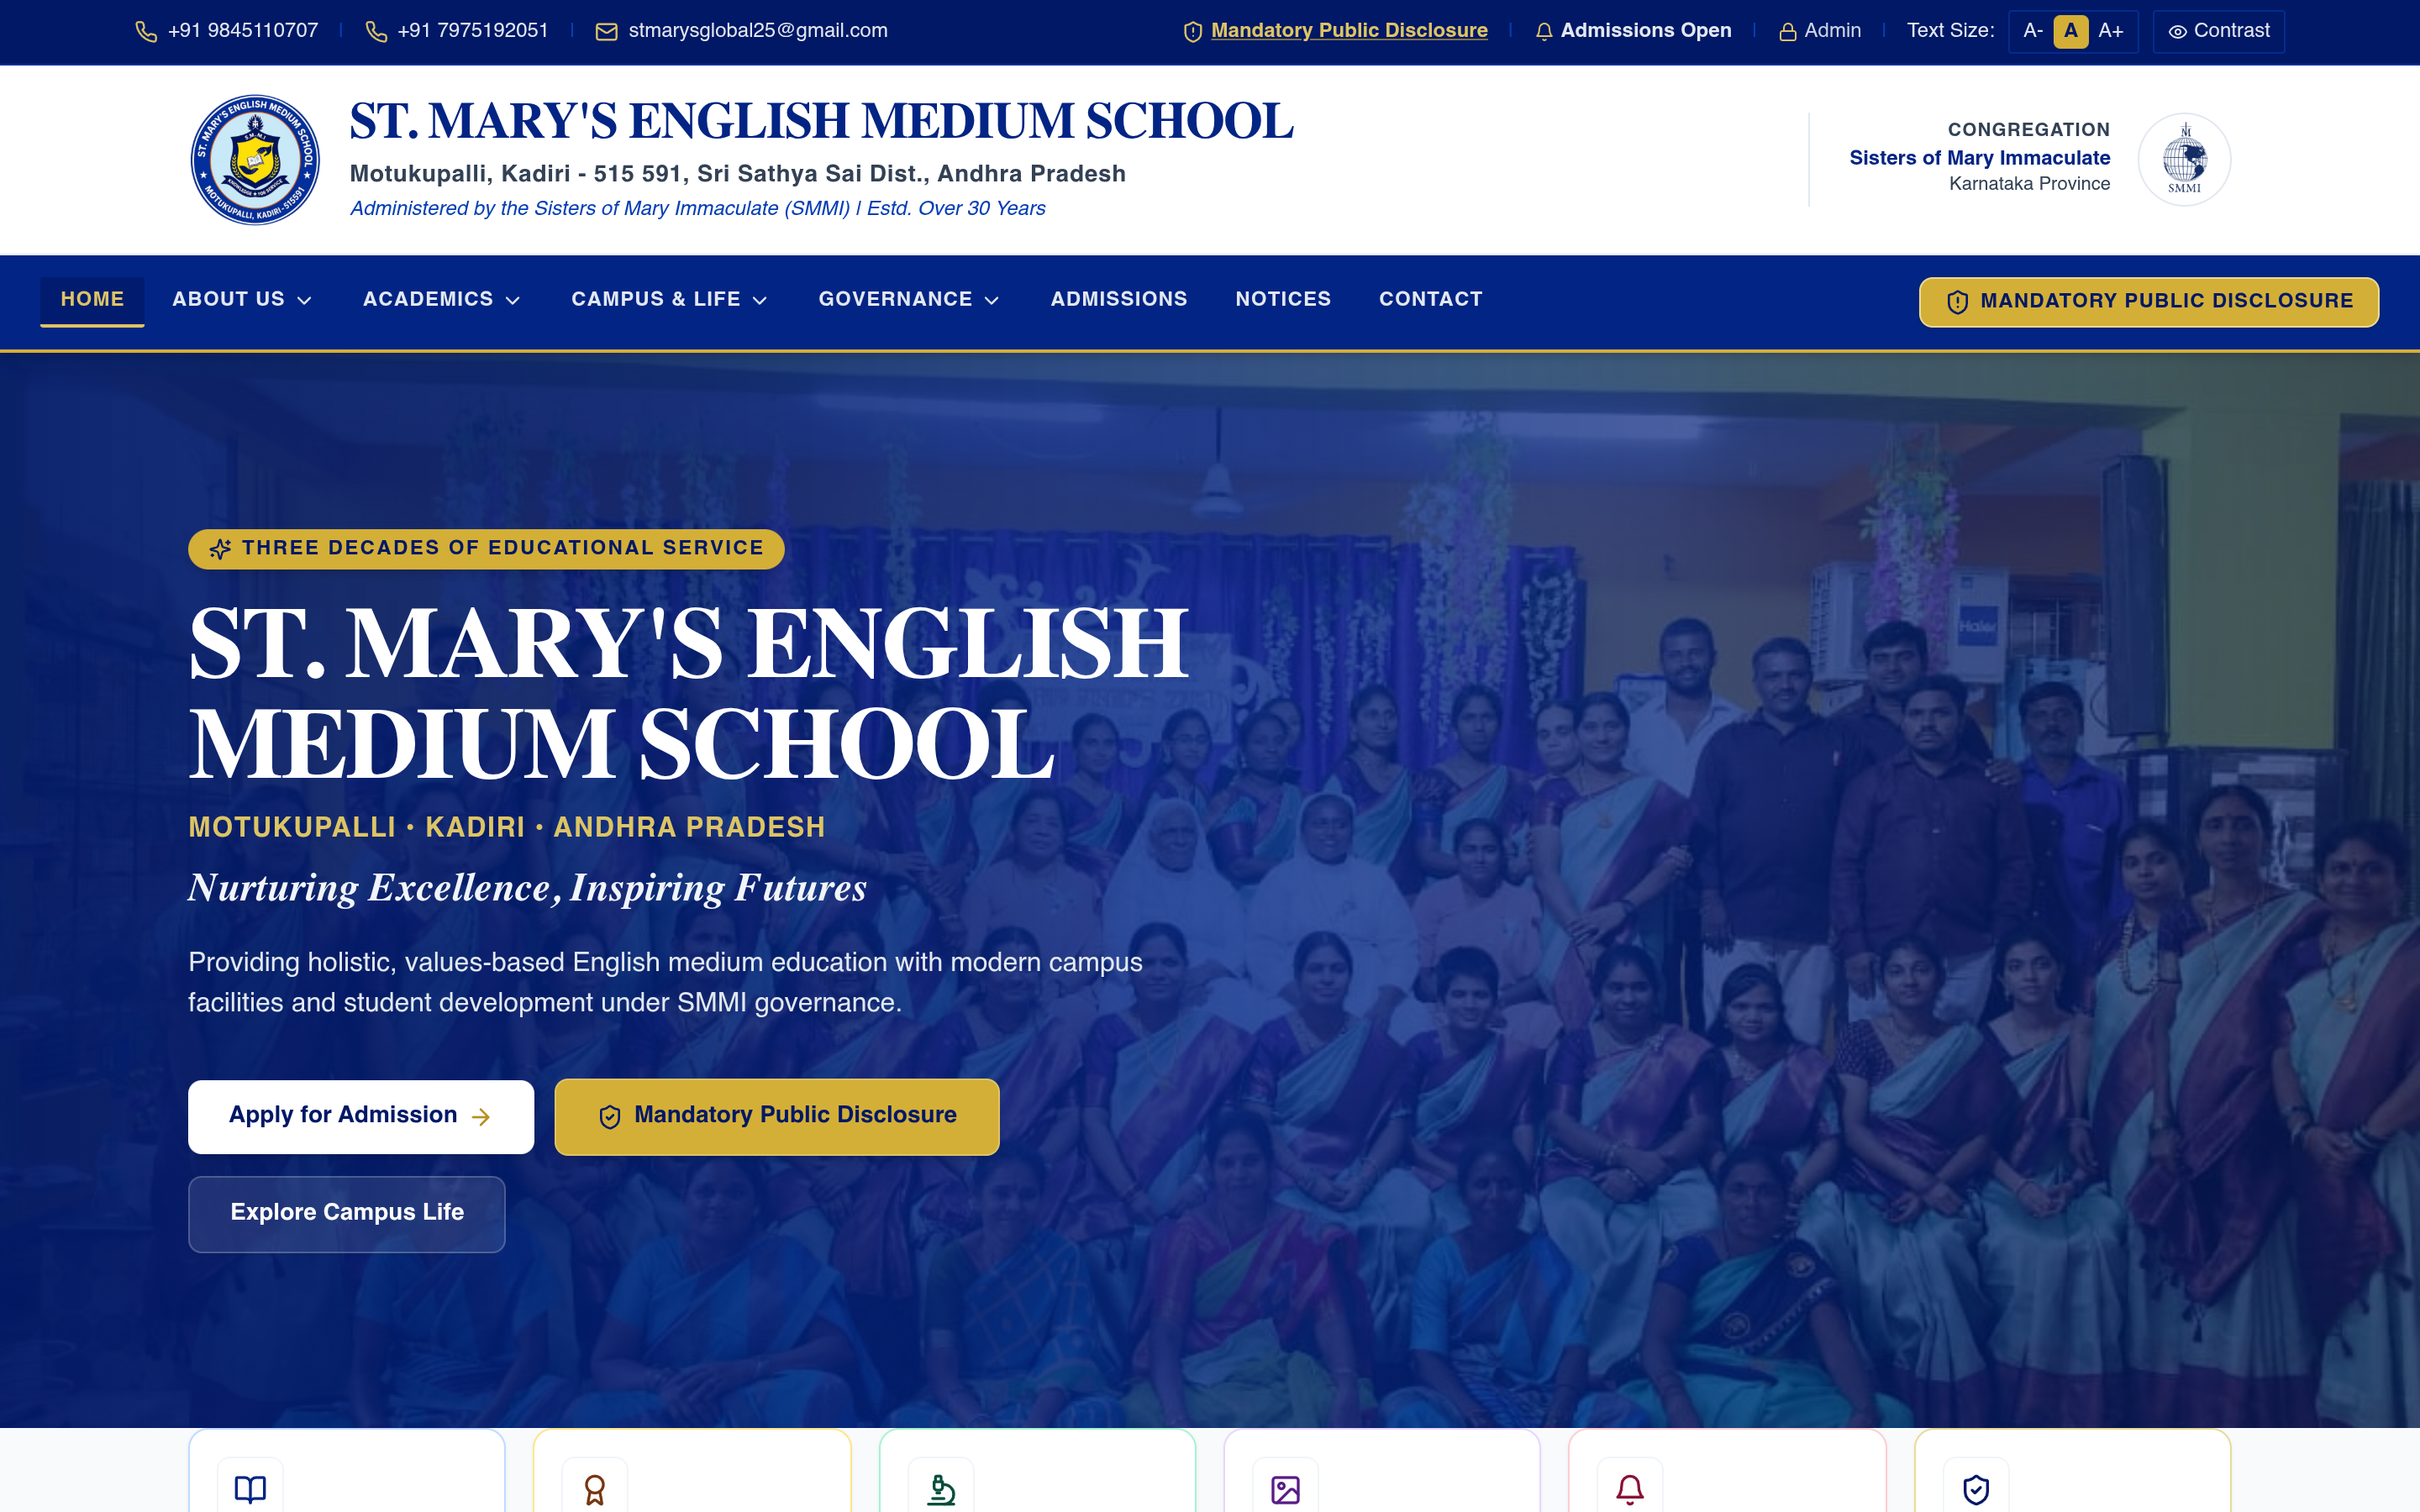Click the arrow icon on Apply for Admission
The image size is (2420, 1512).
click(481, 1117)
